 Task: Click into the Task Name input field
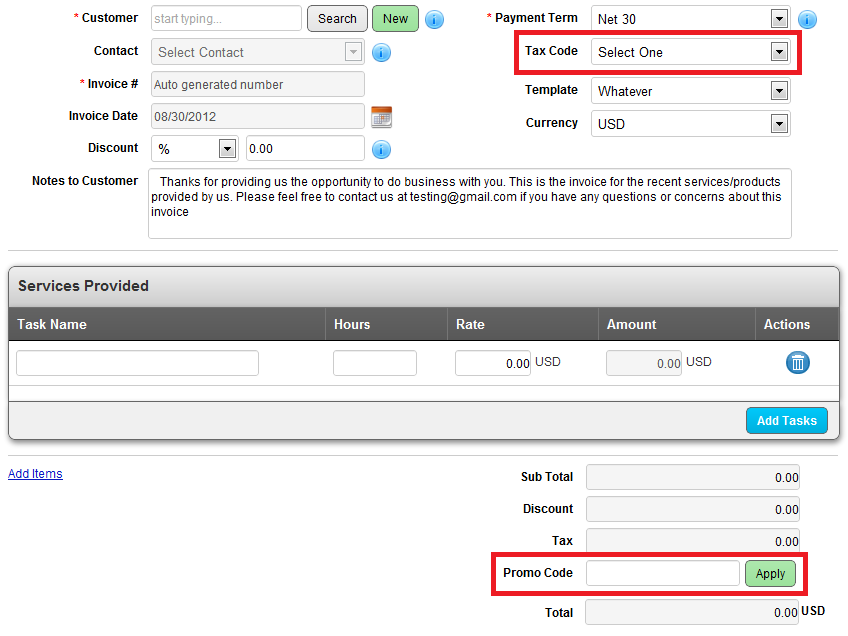point(137,363)
